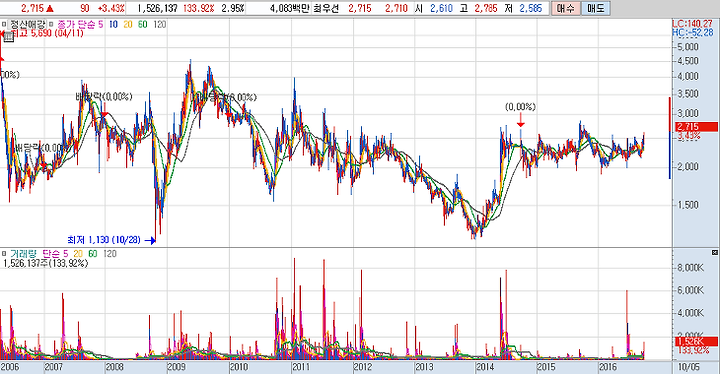The height and width of the screenshot is (374, 720).
Task: Click the 1,526,137주(133,92%) volume readout
Action: [x=45, y=263]
